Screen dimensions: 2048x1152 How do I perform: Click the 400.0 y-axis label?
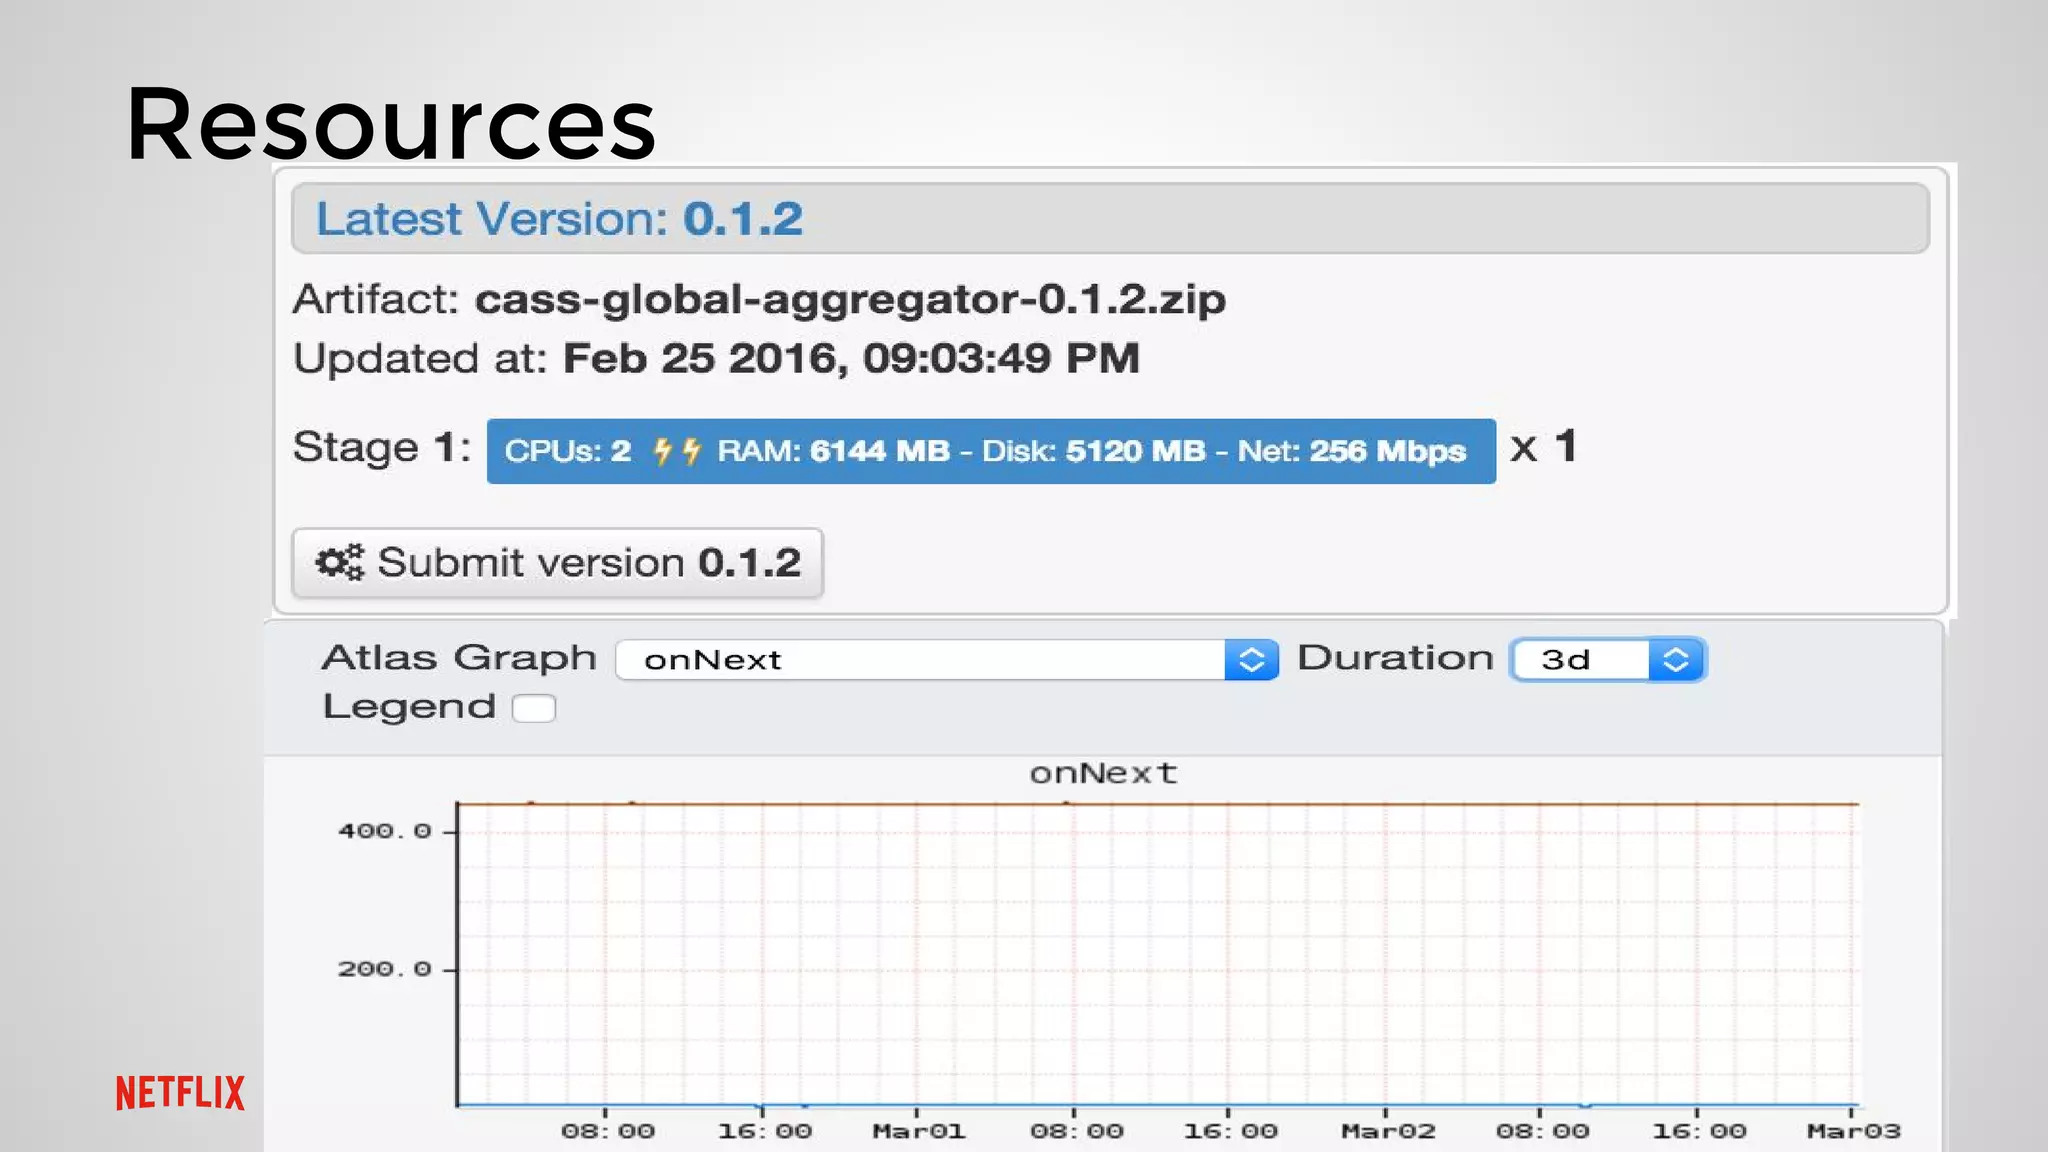[384, 831]
